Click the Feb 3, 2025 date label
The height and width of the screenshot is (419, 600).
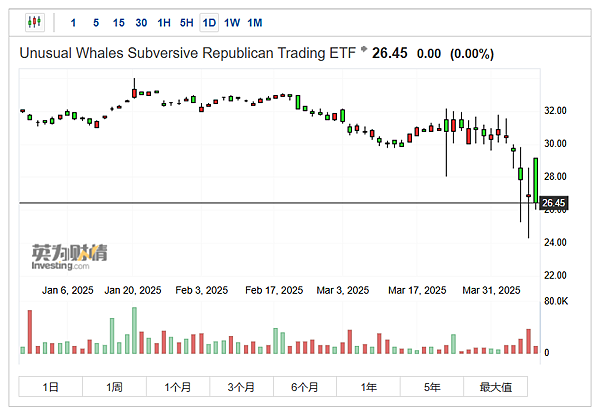click(202, 290)
